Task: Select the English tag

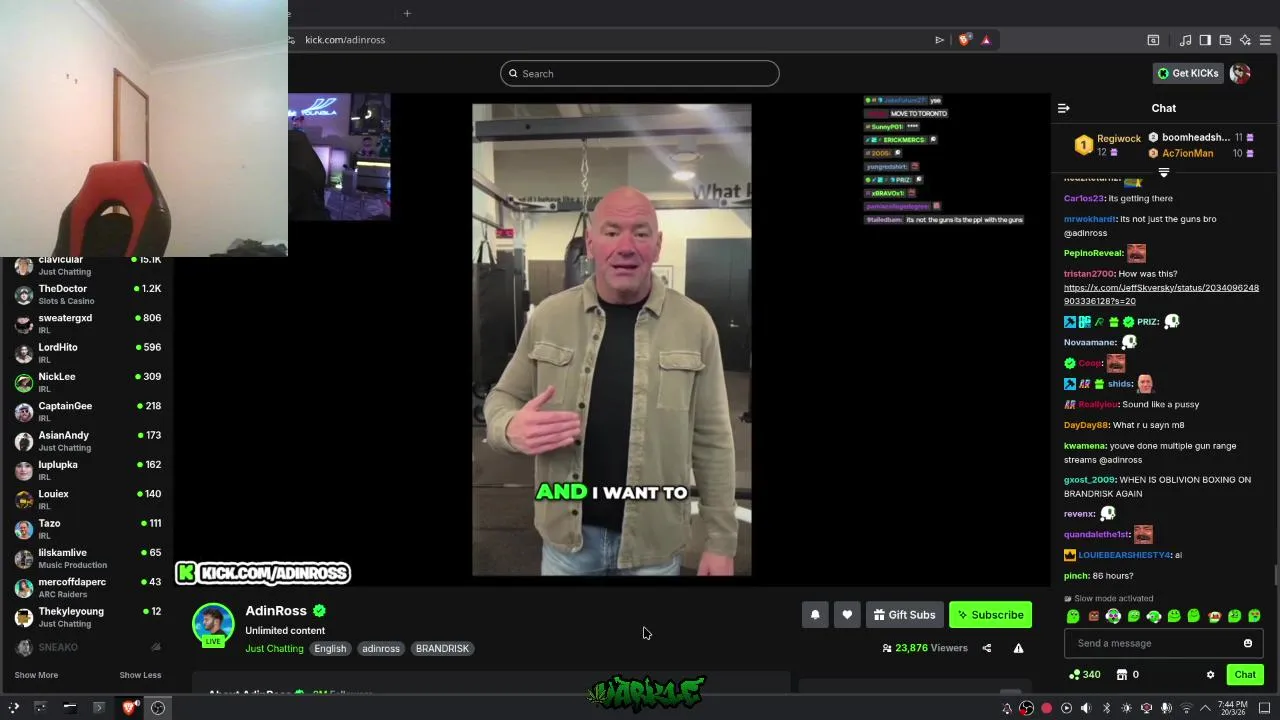Action: (330, 648)
